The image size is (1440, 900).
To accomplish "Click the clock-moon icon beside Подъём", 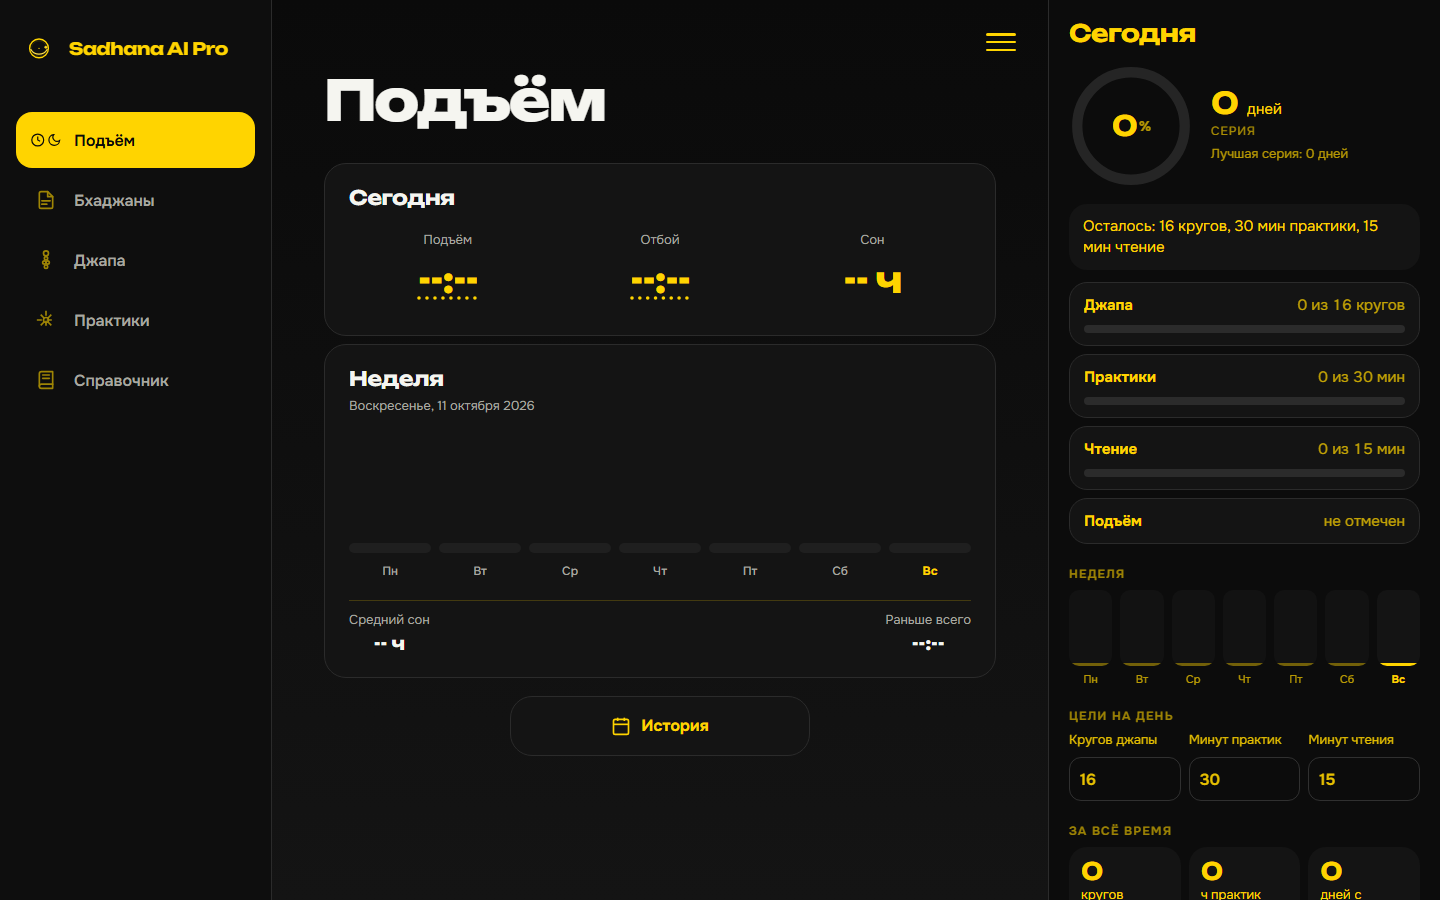I will point(46,140).
